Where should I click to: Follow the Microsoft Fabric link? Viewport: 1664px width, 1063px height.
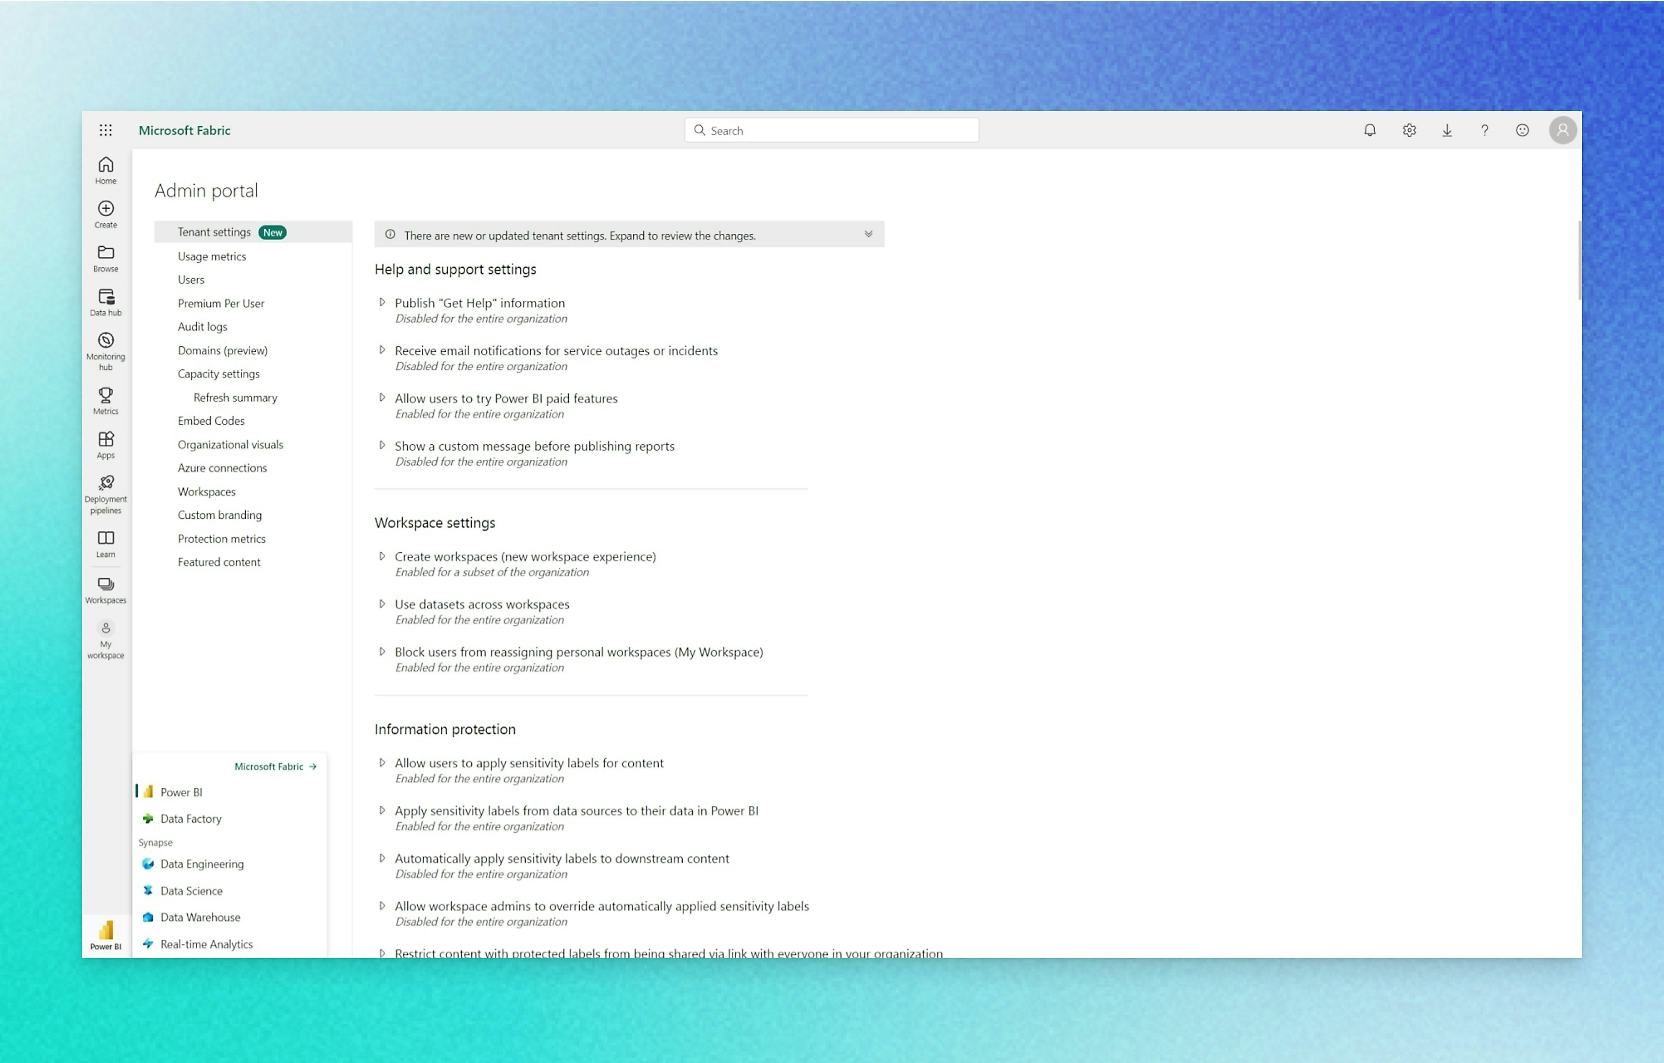tap(269, 766)
